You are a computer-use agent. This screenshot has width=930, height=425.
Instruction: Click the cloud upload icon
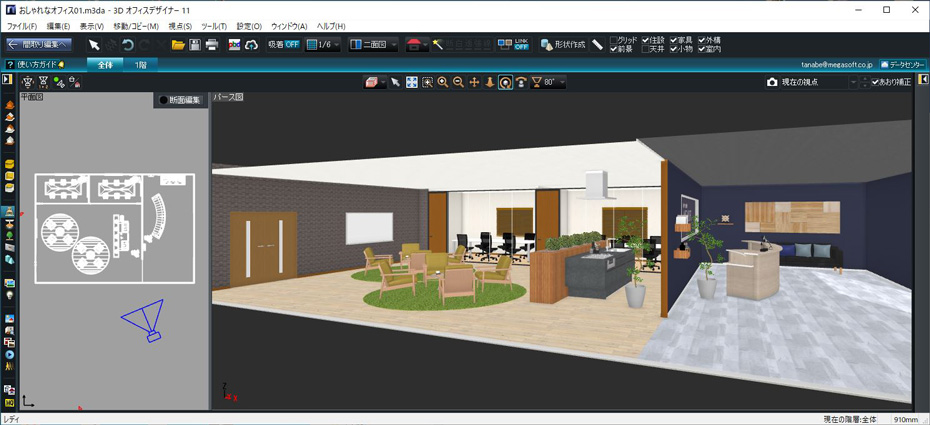pyautogui.click(x=251, y=44)
